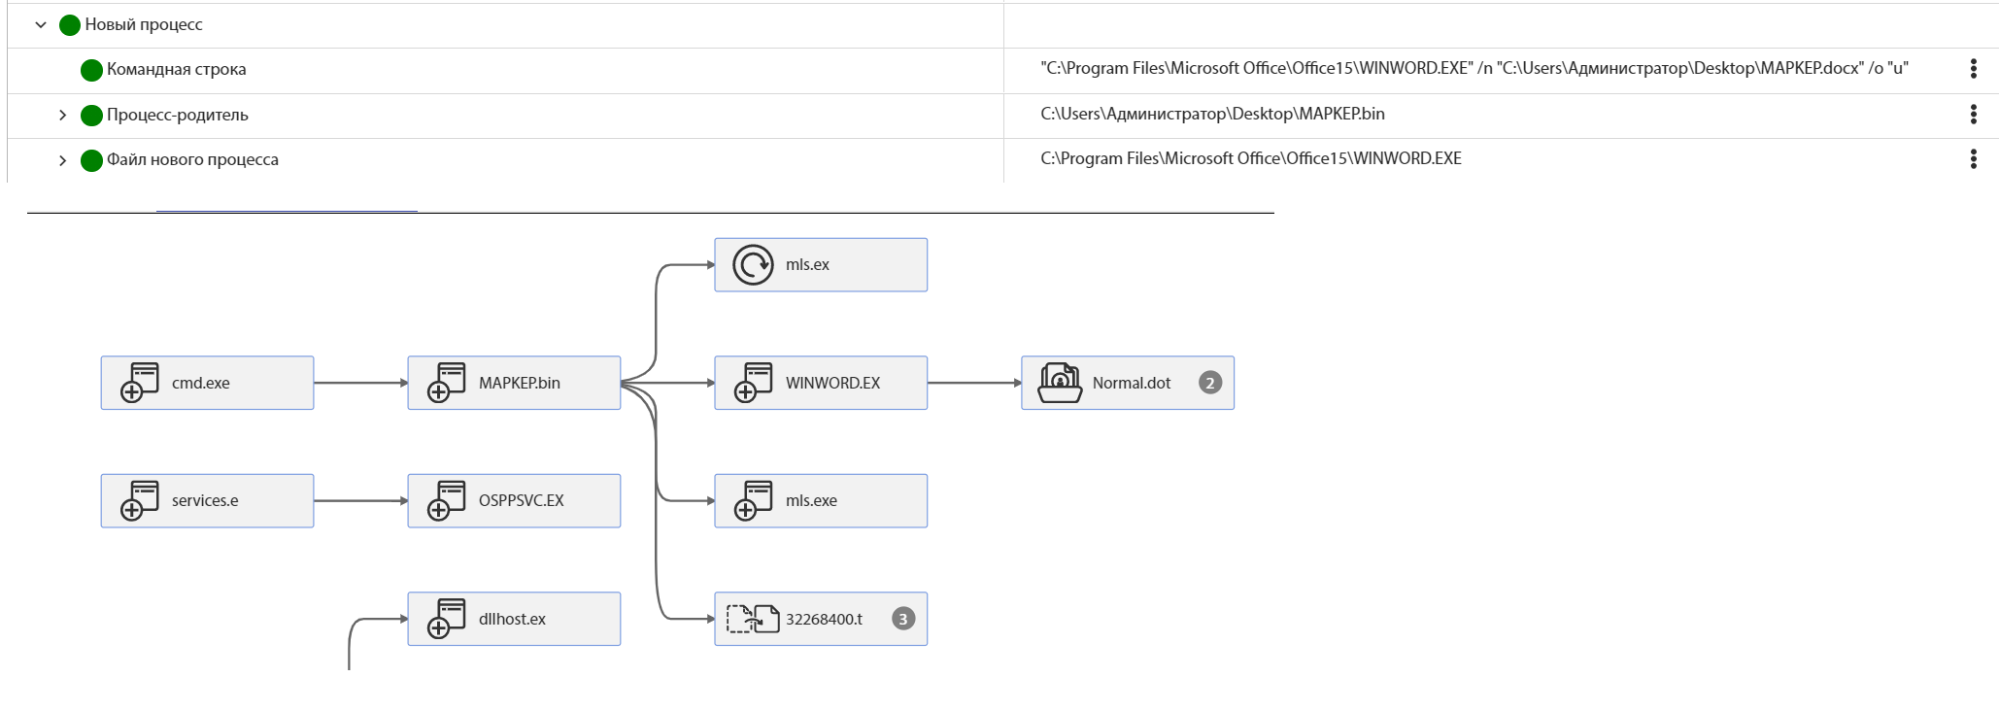The height and width of the screenshot is (705, 1999).
Task: Expand the Файл нового процесса row
Action: pos(62,160)
